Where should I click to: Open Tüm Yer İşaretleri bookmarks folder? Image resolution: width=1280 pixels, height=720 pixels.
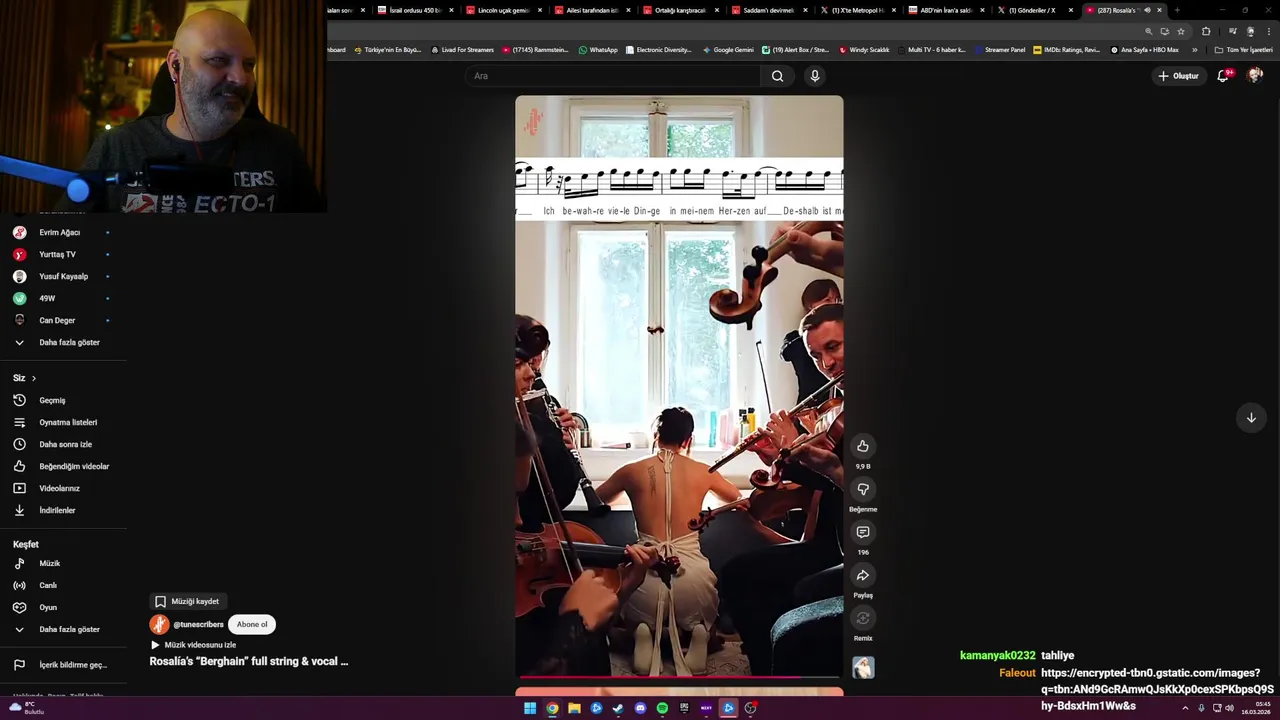[x=1243, y=50]
